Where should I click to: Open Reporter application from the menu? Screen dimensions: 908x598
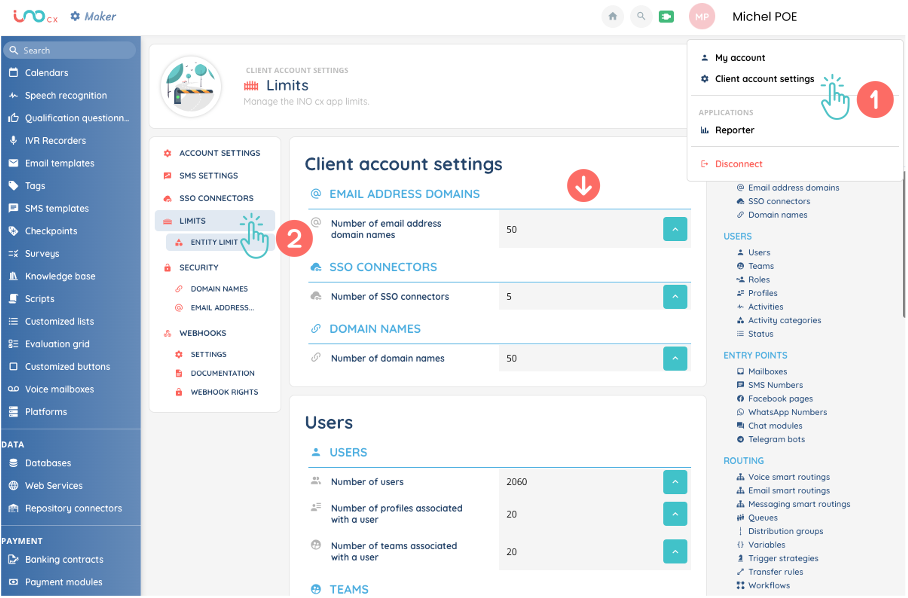coord(734,130)
